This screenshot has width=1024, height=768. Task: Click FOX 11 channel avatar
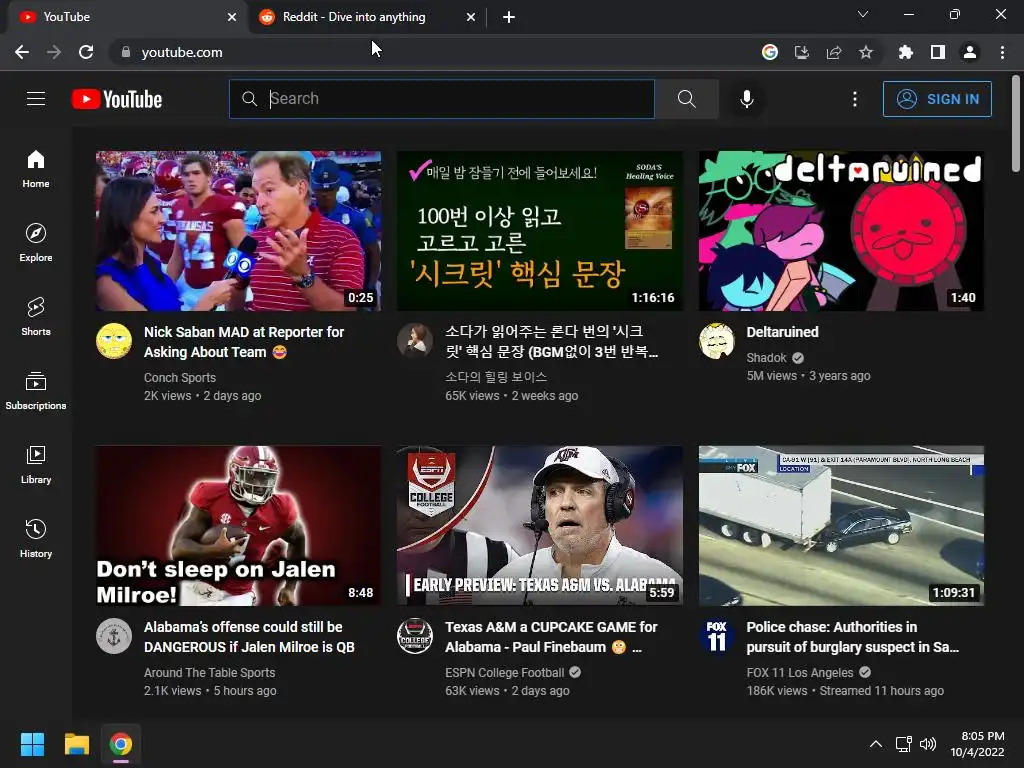click(716, 636)
